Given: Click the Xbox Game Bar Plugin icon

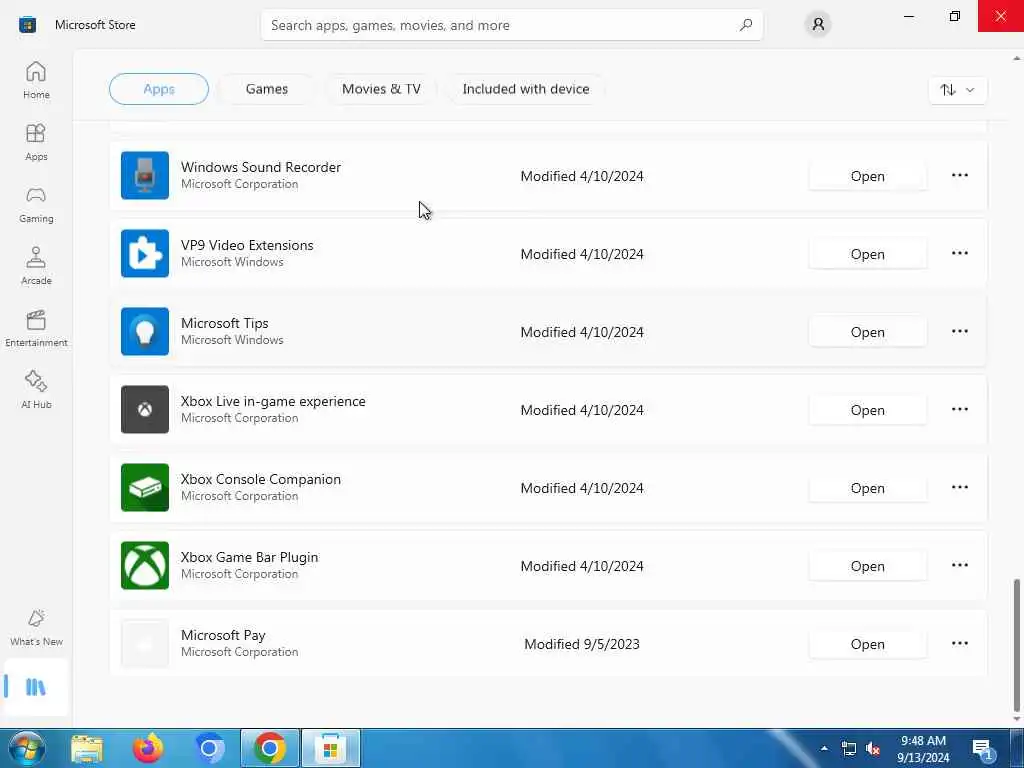Looking at the screenshot, I should [145, 565].
